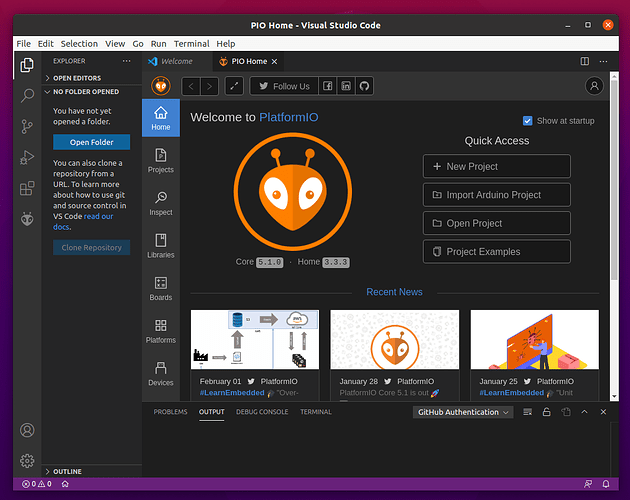Open the PlatformIO alien icon in activity bar
This screenshot has height=500, width=630.
tap(27, 219)
